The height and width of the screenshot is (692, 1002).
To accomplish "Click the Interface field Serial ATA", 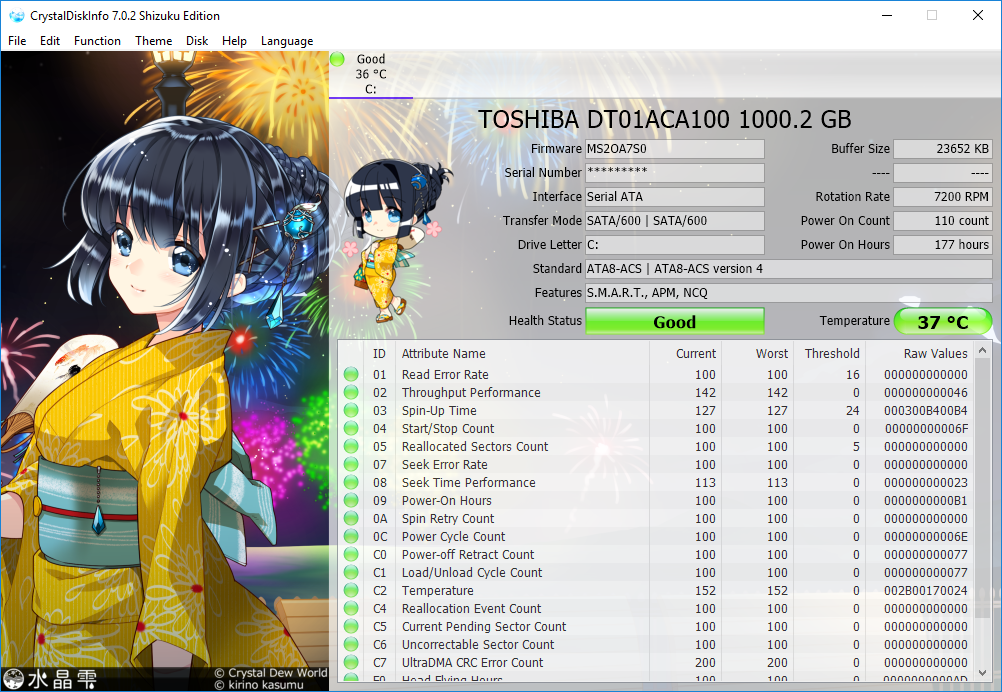I will click(675, 197).
